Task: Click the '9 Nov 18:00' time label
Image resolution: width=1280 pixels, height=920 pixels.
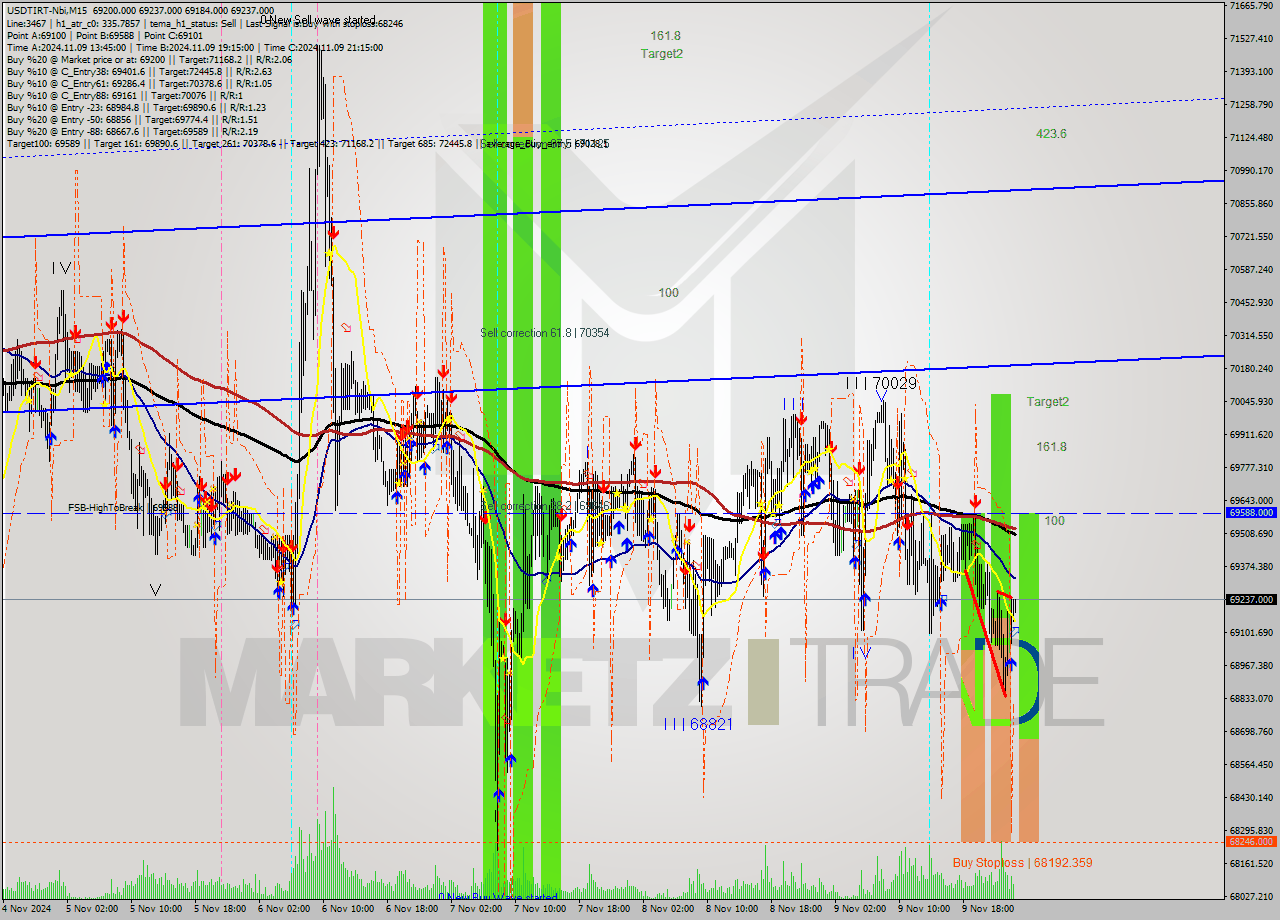Action: (988, 910)
